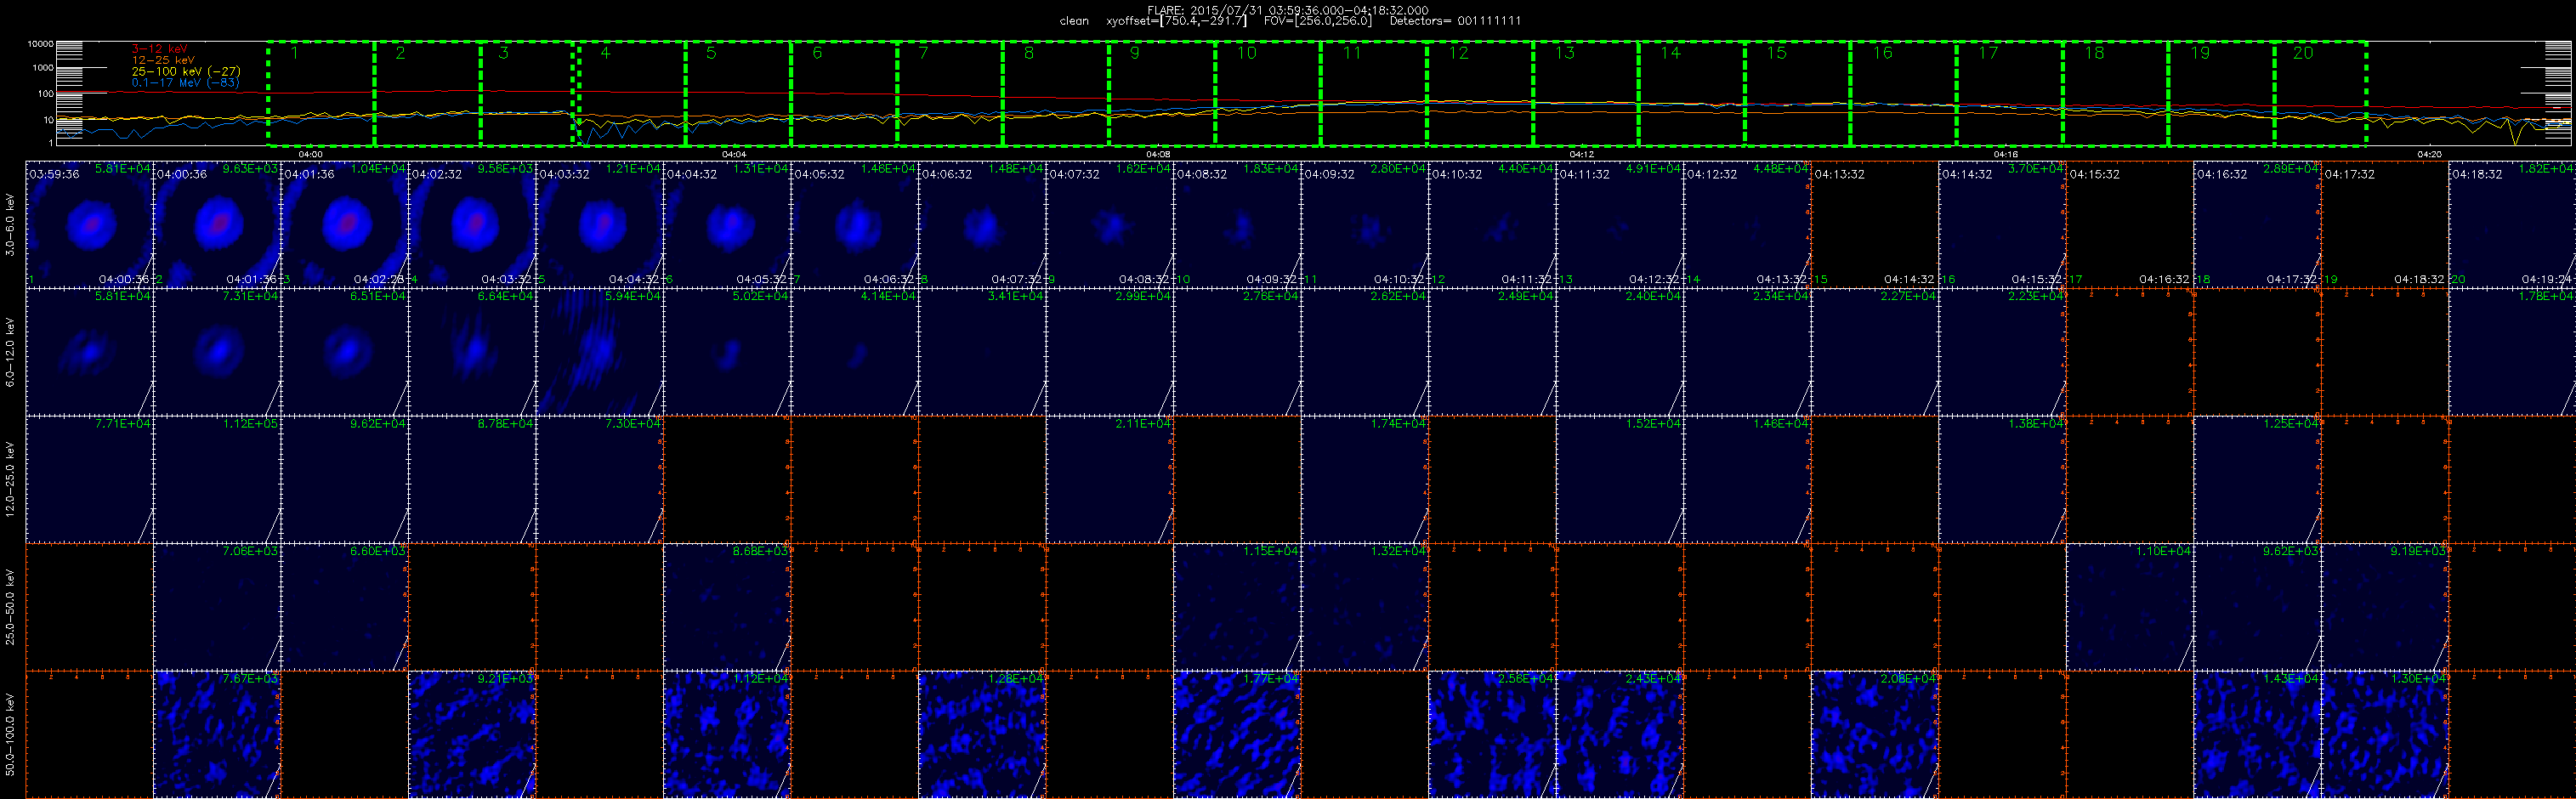Image resolution: width=2576 pixels, height=799 pixels.
Task: Click the red 3-12 keV legend label
Action: tap(159, 49)
